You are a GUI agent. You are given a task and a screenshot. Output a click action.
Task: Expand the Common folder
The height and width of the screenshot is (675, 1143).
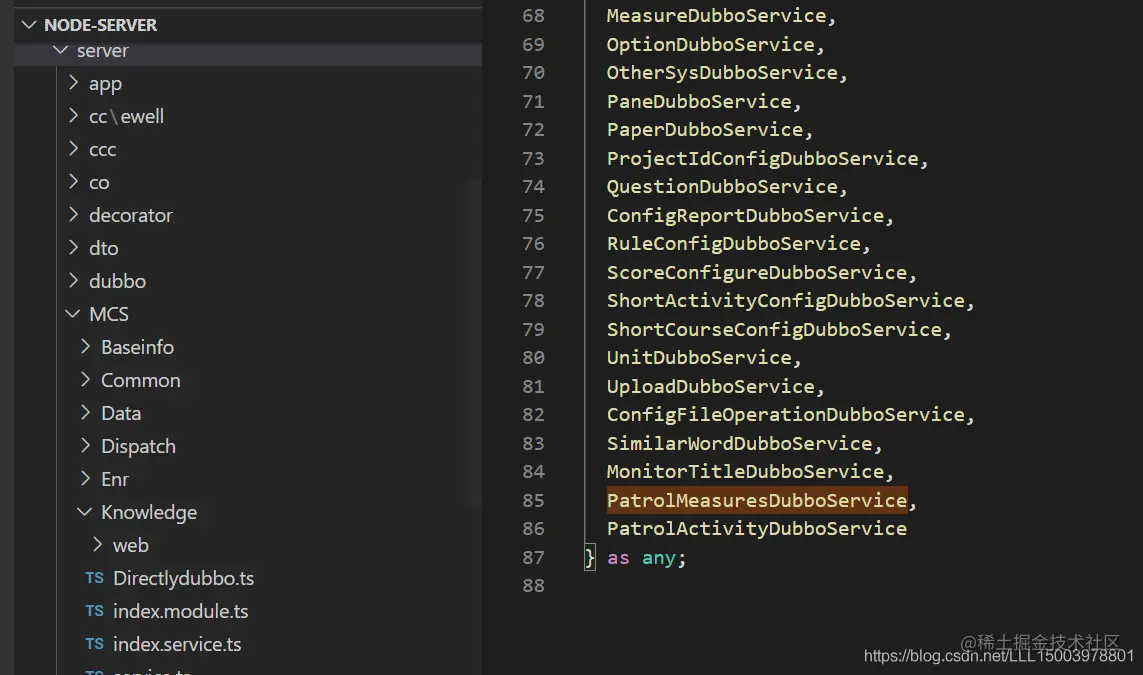(85, 380)
